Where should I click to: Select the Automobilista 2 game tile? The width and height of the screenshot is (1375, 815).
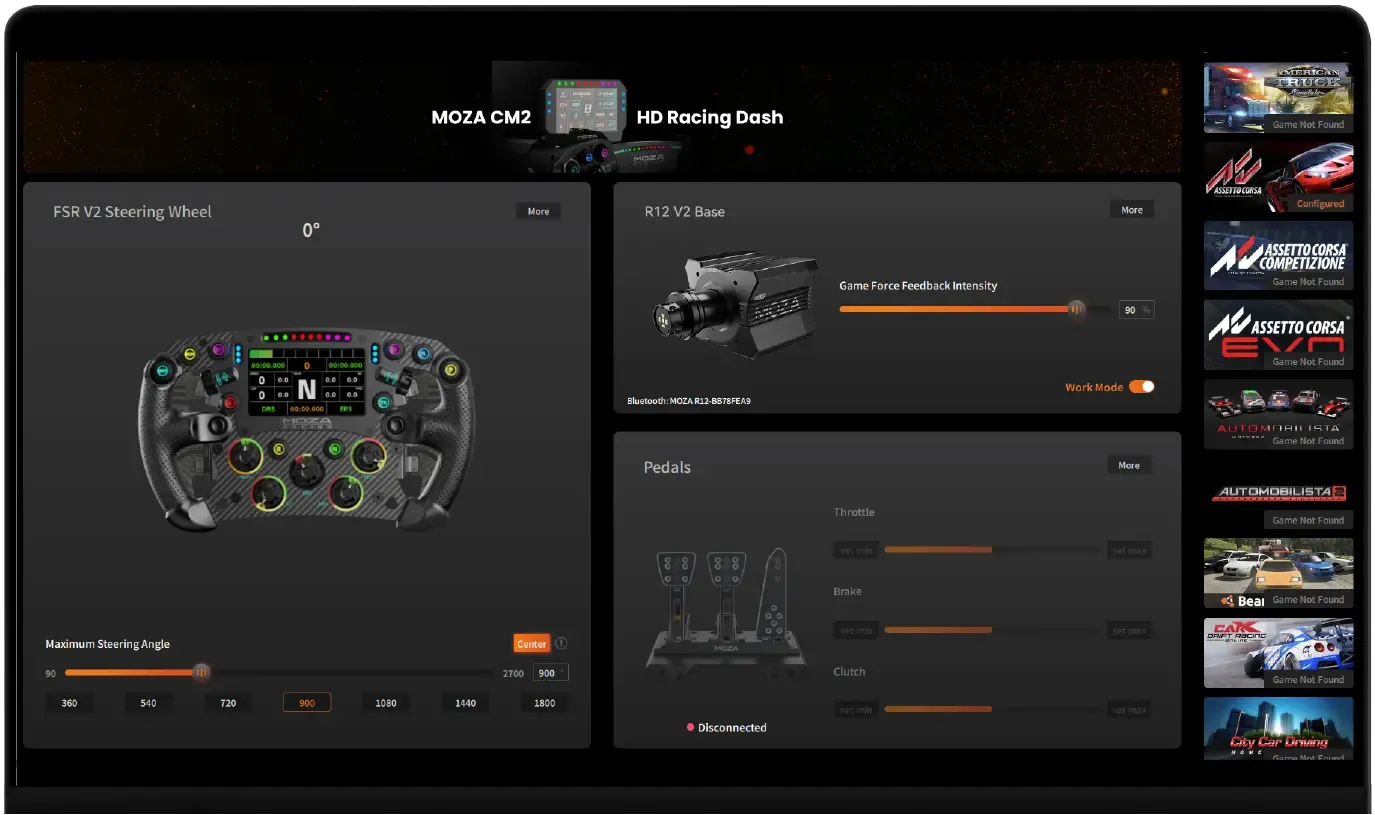click(1278, 494)
